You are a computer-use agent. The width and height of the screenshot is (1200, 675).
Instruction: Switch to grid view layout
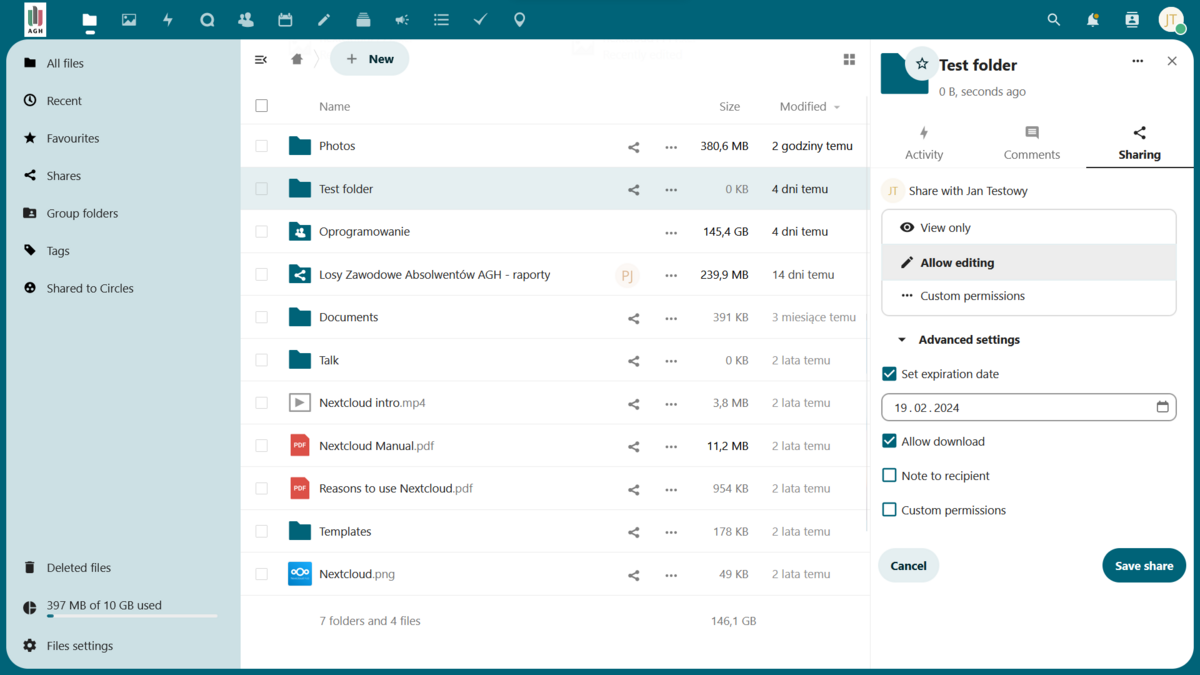(x=849, y=60)
